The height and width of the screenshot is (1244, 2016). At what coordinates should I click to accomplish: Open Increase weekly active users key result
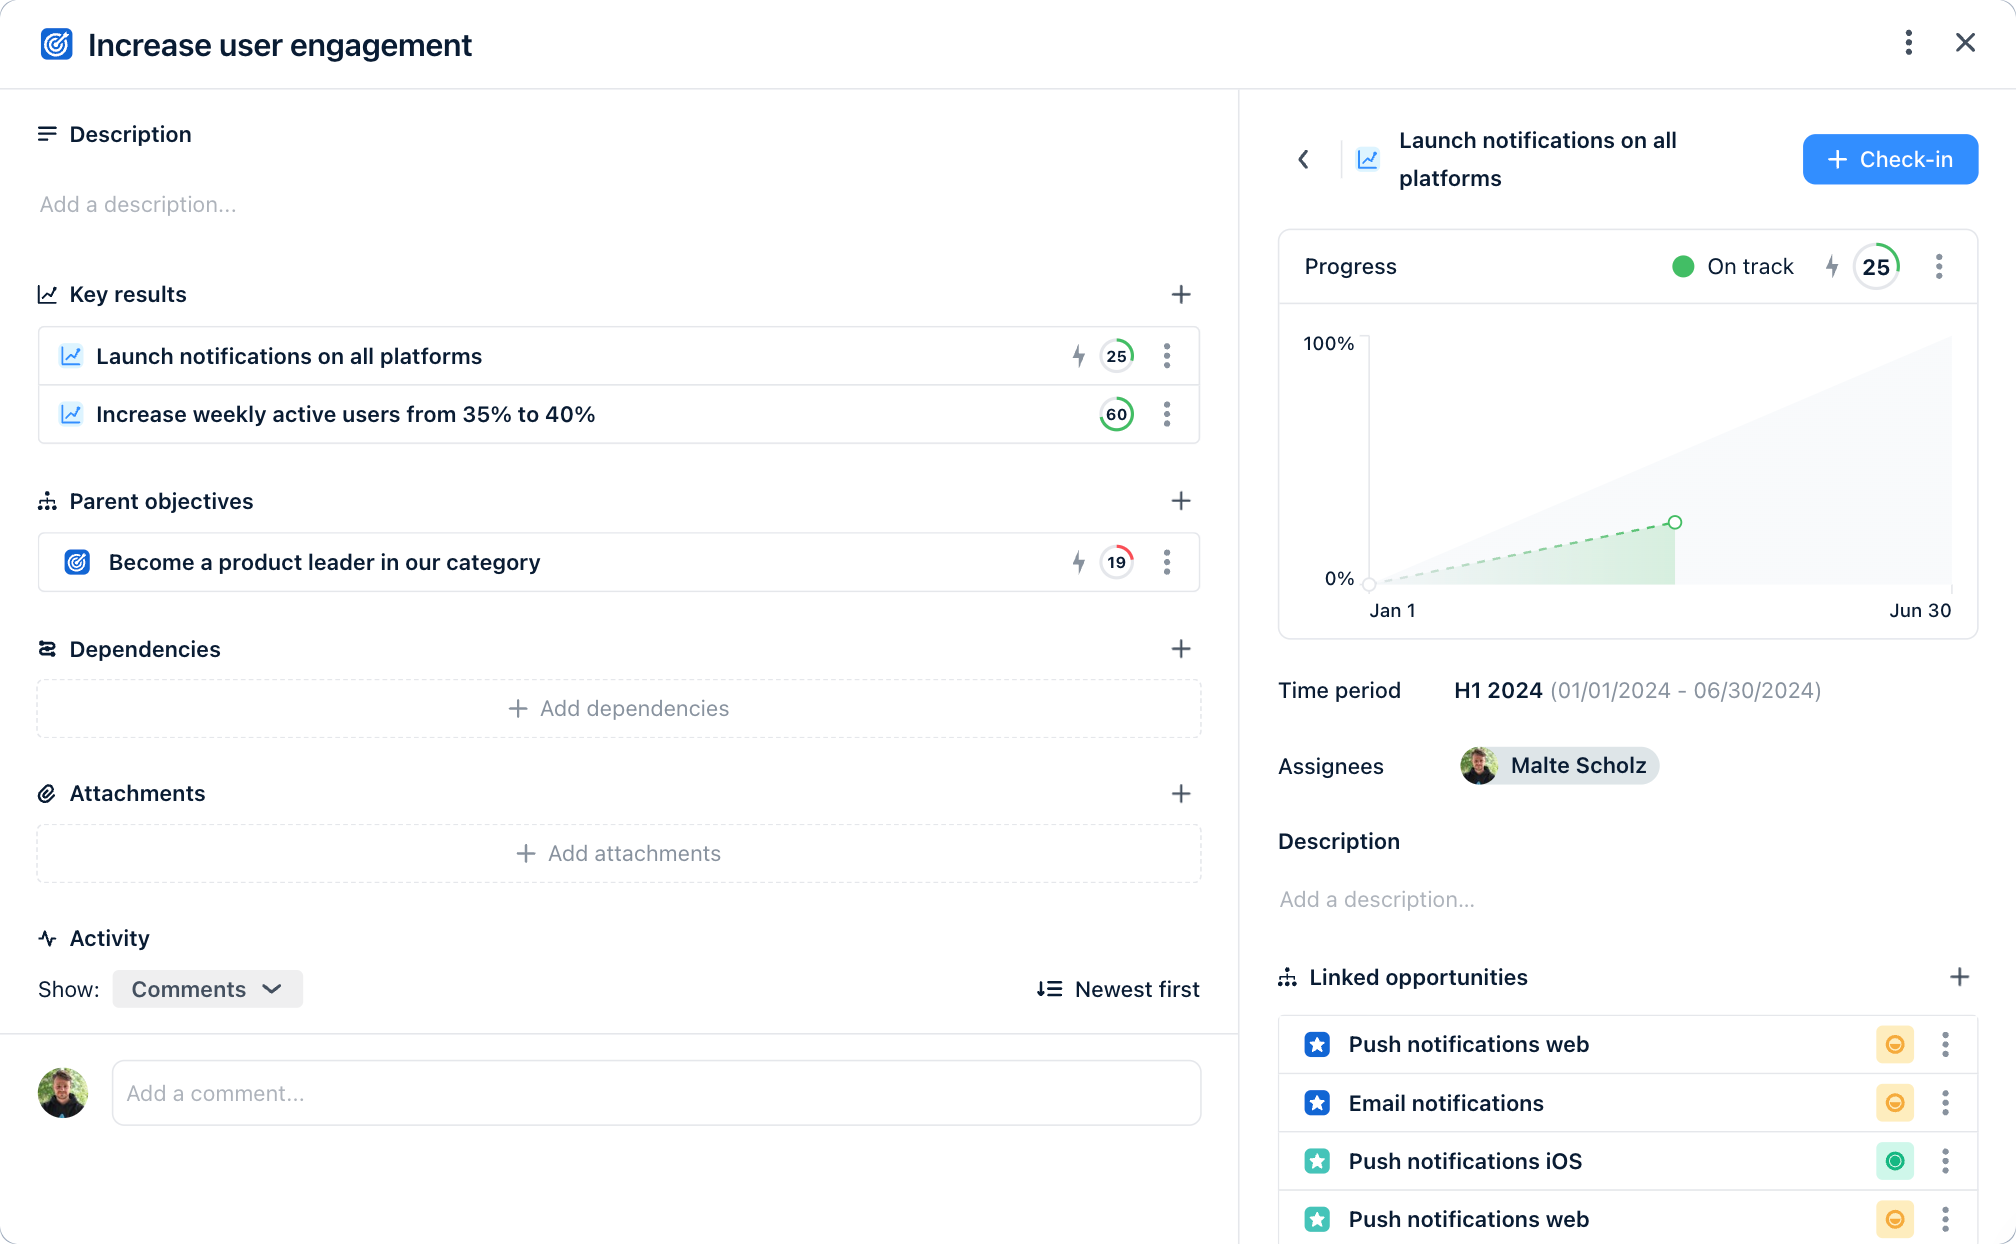(346, 414)
